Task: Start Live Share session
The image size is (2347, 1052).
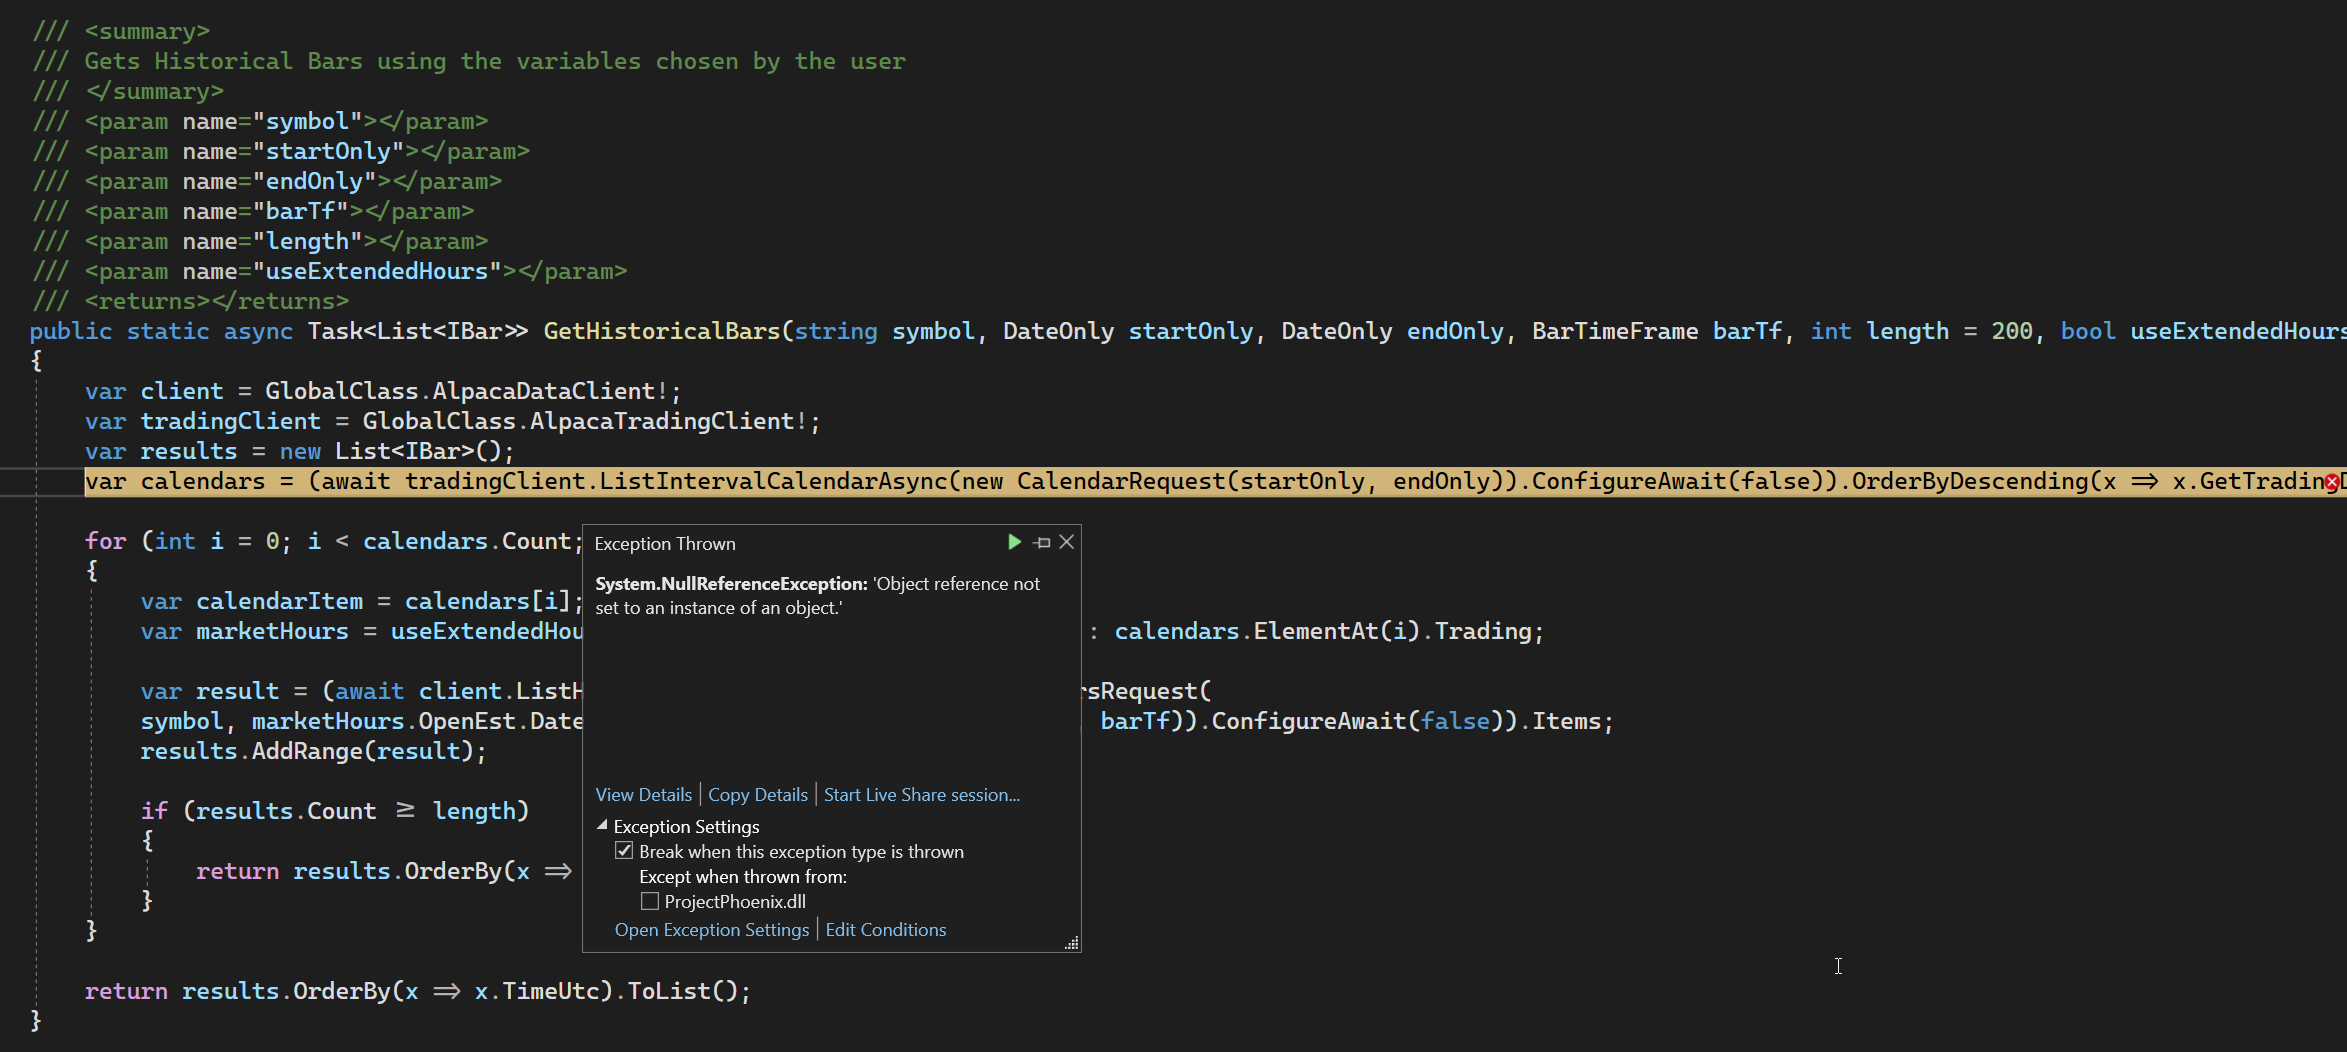Action: [x=921, y=794]
